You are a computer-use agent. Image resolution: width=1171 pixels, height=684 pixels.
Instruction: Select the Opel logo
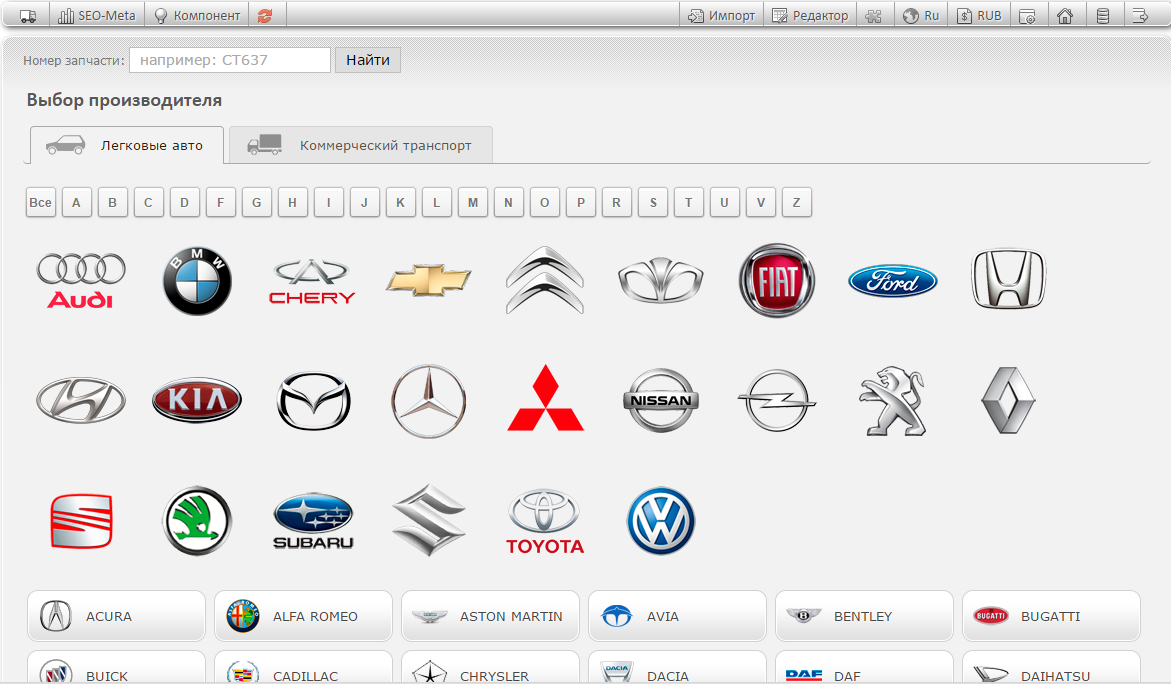click(x=777, y=400)
